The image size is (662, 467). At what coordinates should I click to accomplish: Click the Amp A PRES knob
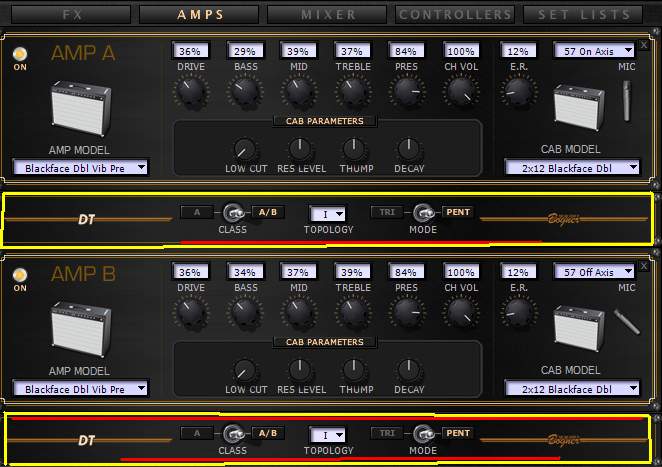(x=407, y=91)
